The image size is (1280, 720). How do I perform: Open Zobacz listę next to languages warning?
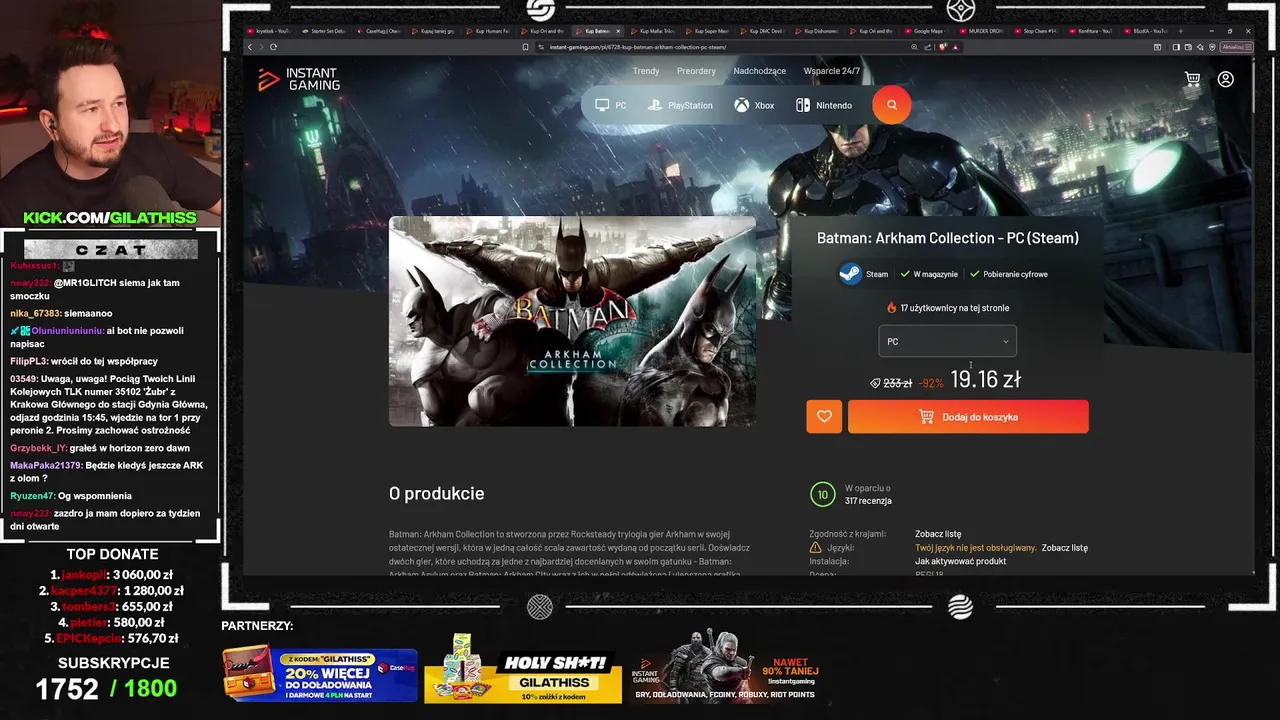tap(1065, 548)
